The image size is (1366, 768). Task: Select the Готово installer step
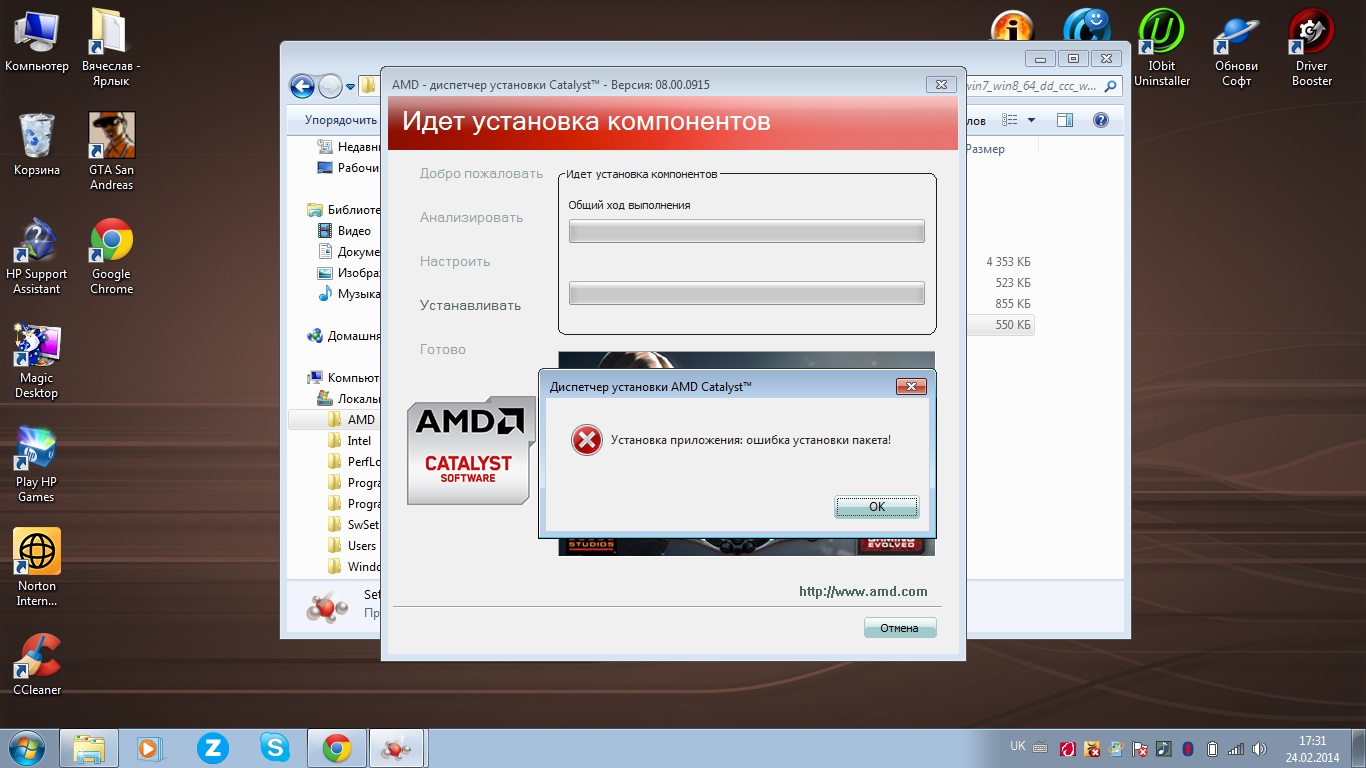(443, 349)
